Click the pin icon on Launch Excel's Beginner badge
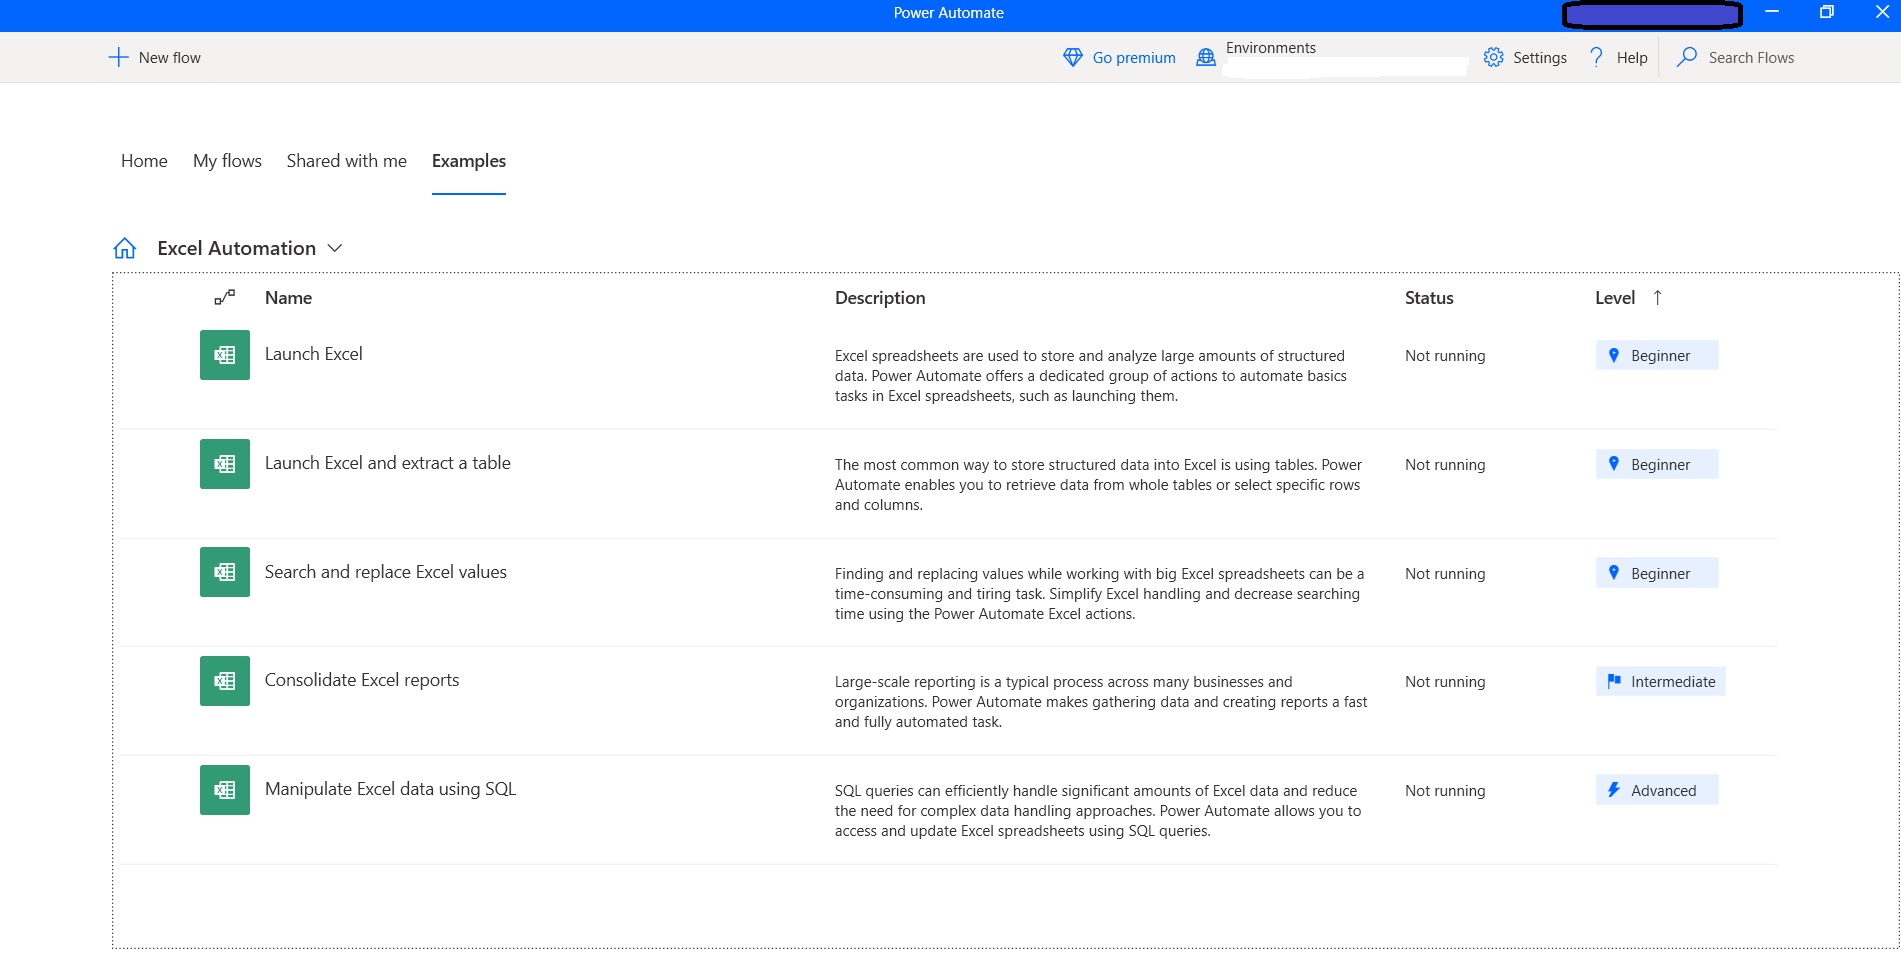This screenshot has width=1901, height=953. (1613, 355)
